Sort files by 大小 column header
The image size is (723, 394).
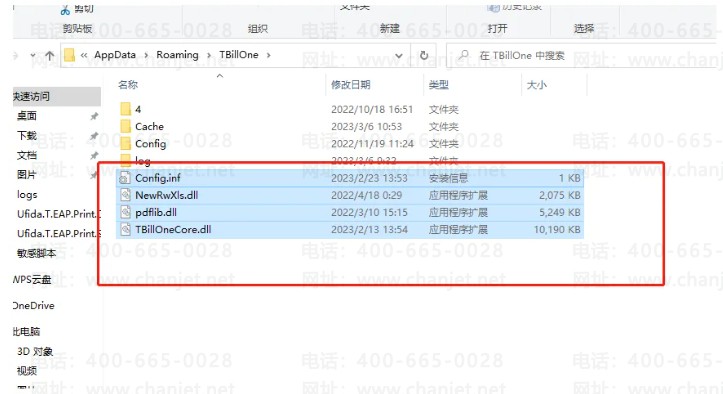click(x=536, y=84)
